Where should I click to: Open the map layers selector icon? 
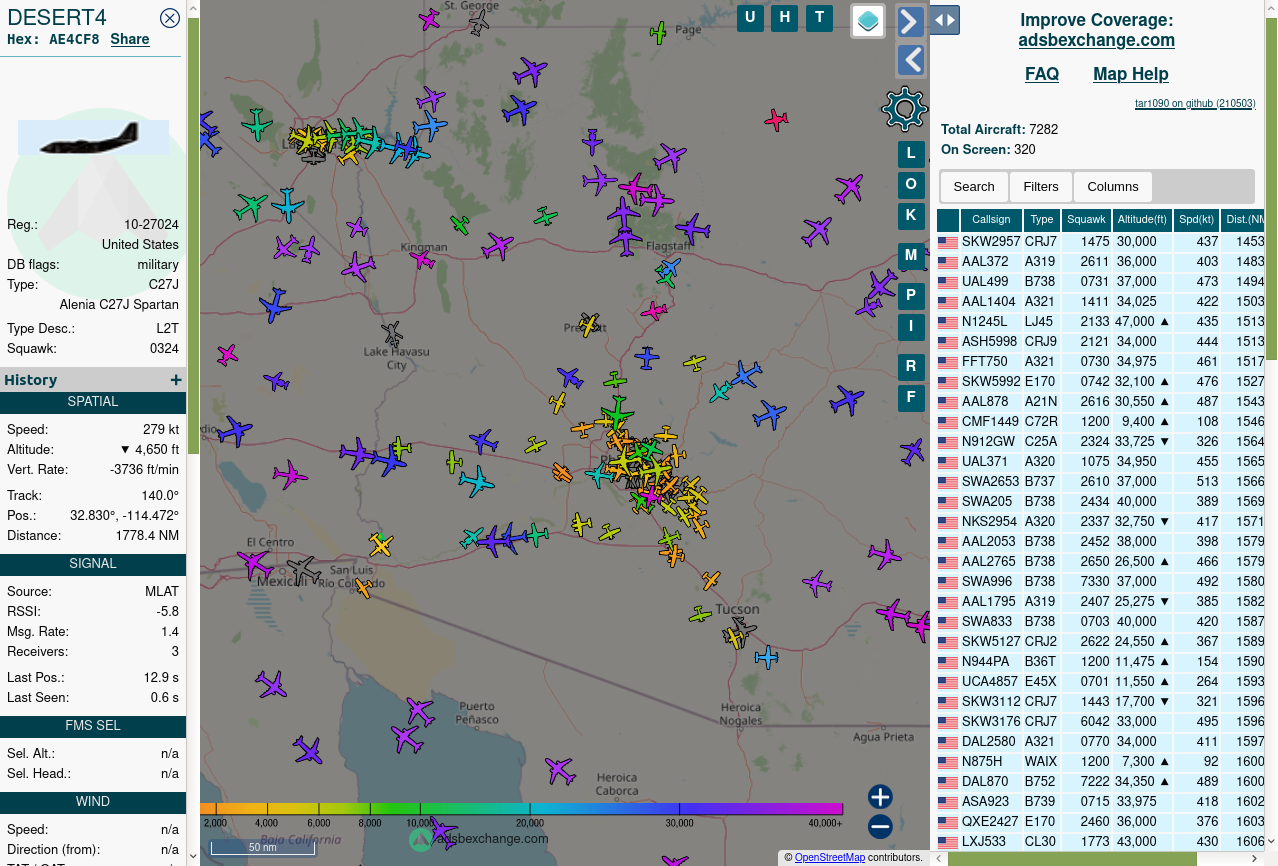click(x=868, y=21)
